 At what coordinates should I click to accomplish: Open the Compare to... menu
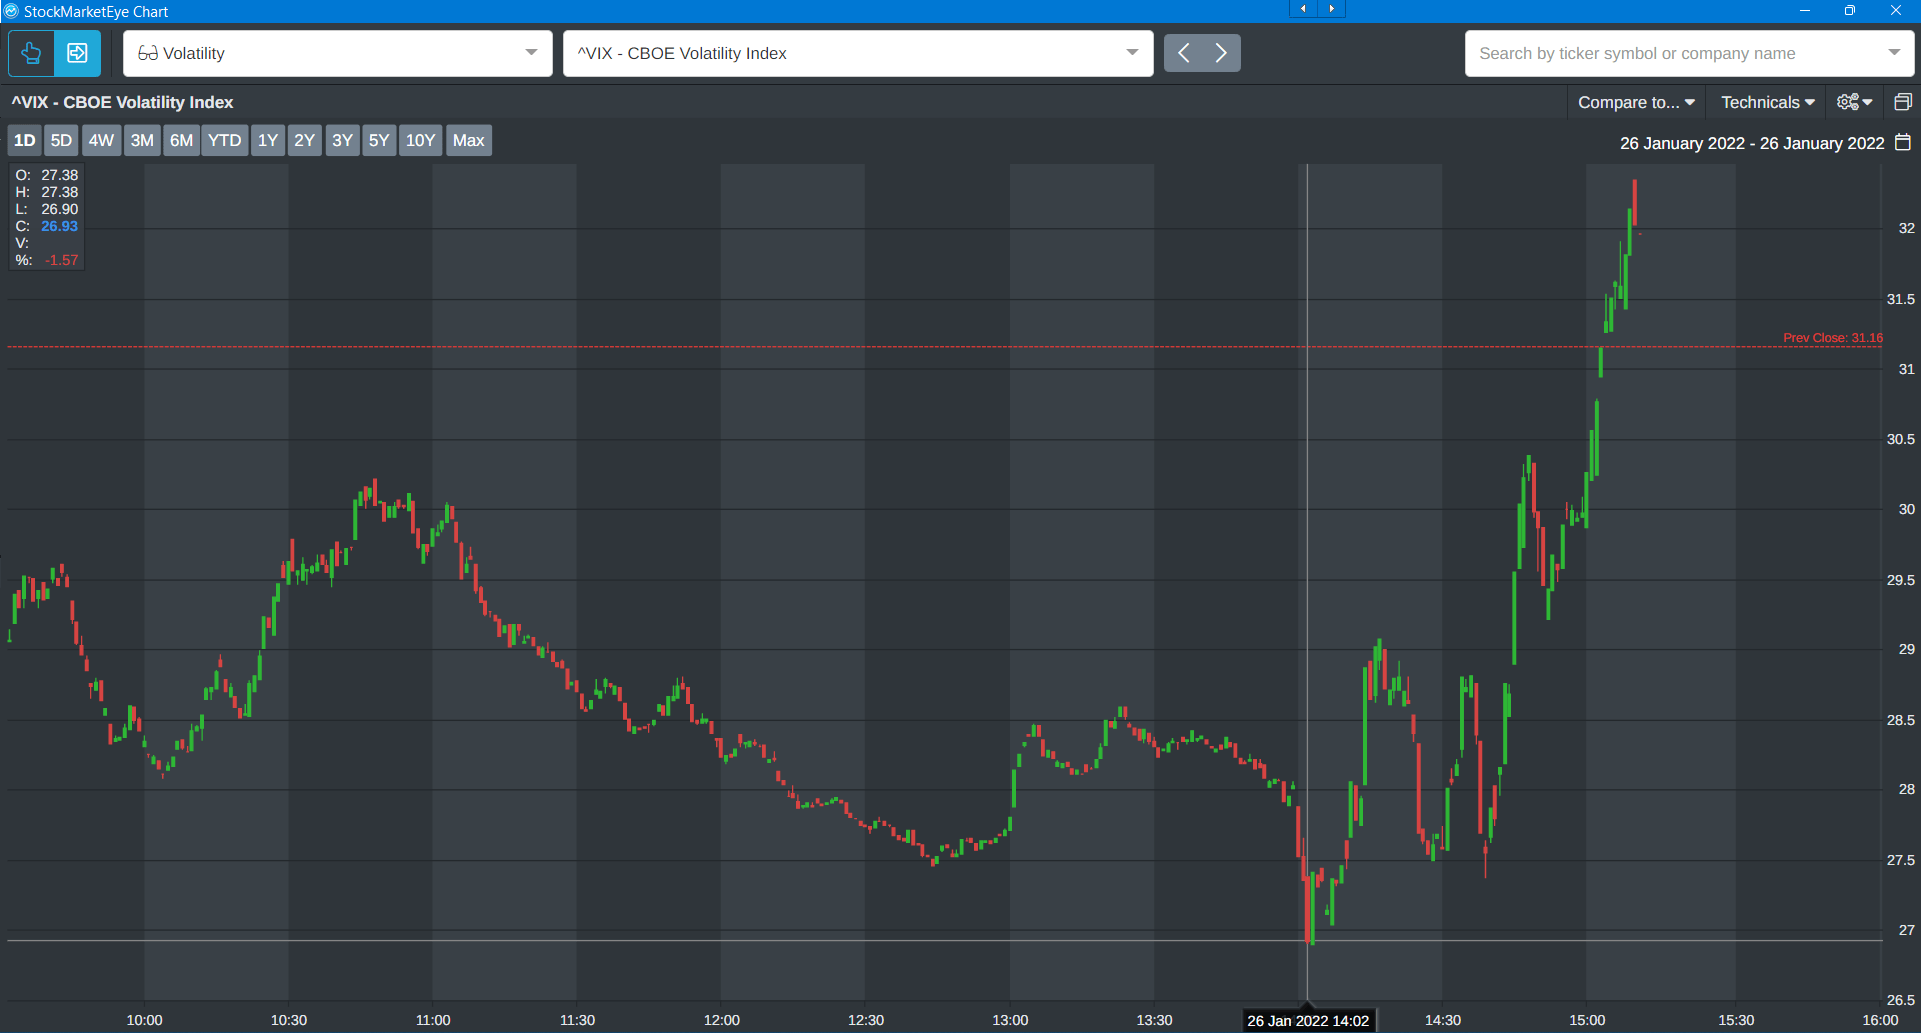coord(1636,102)
